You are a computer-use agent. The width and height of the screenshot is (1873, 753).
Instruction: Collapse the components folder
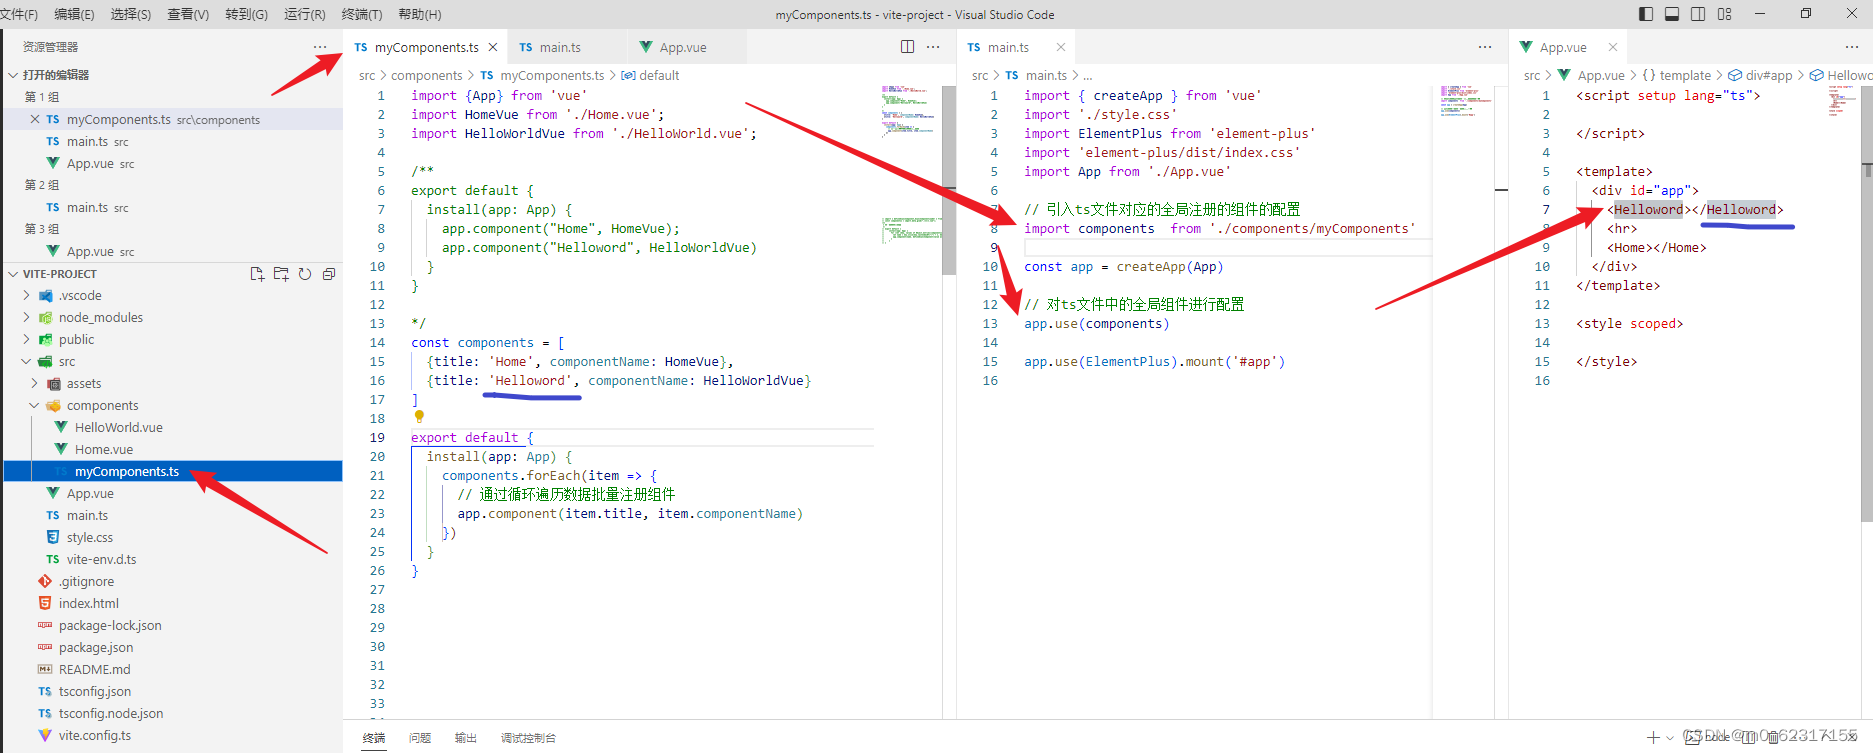pyautogui.click(x=34, y=406)
